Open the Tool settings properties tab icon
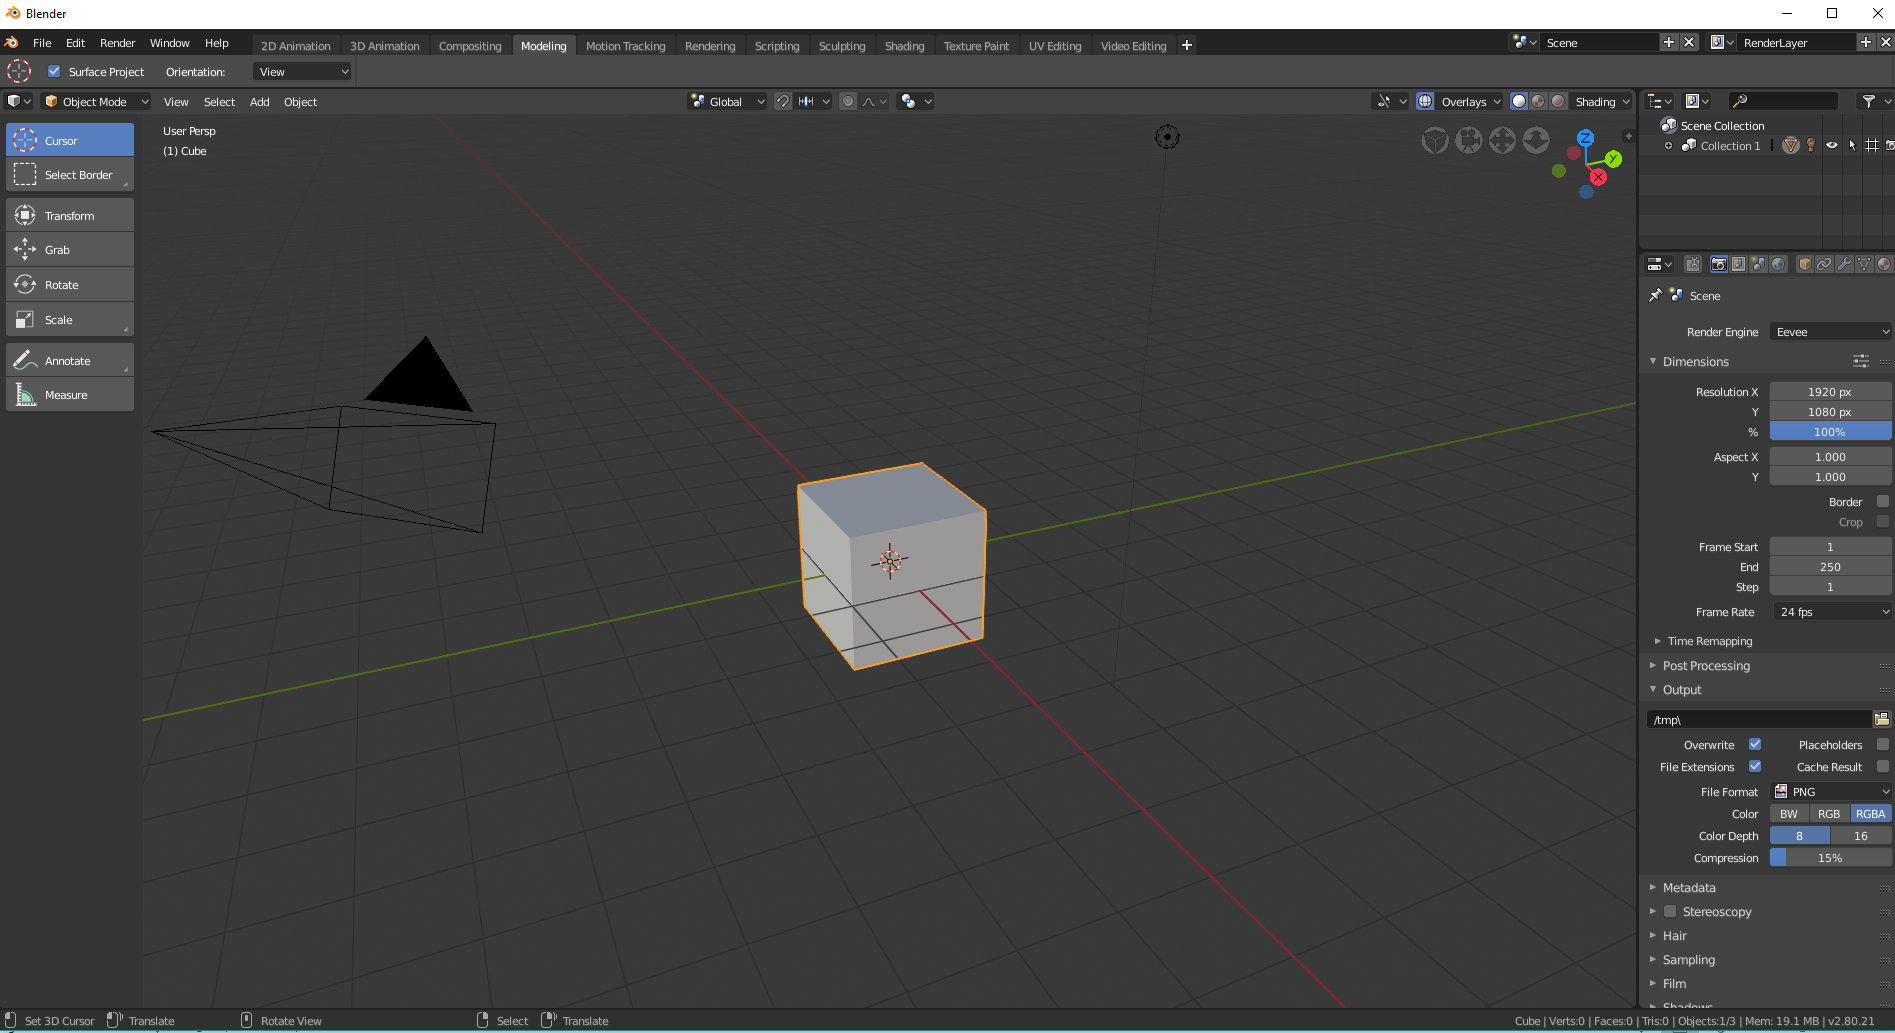This screenshot has width=1895, height=1033. click(1692, 264)
